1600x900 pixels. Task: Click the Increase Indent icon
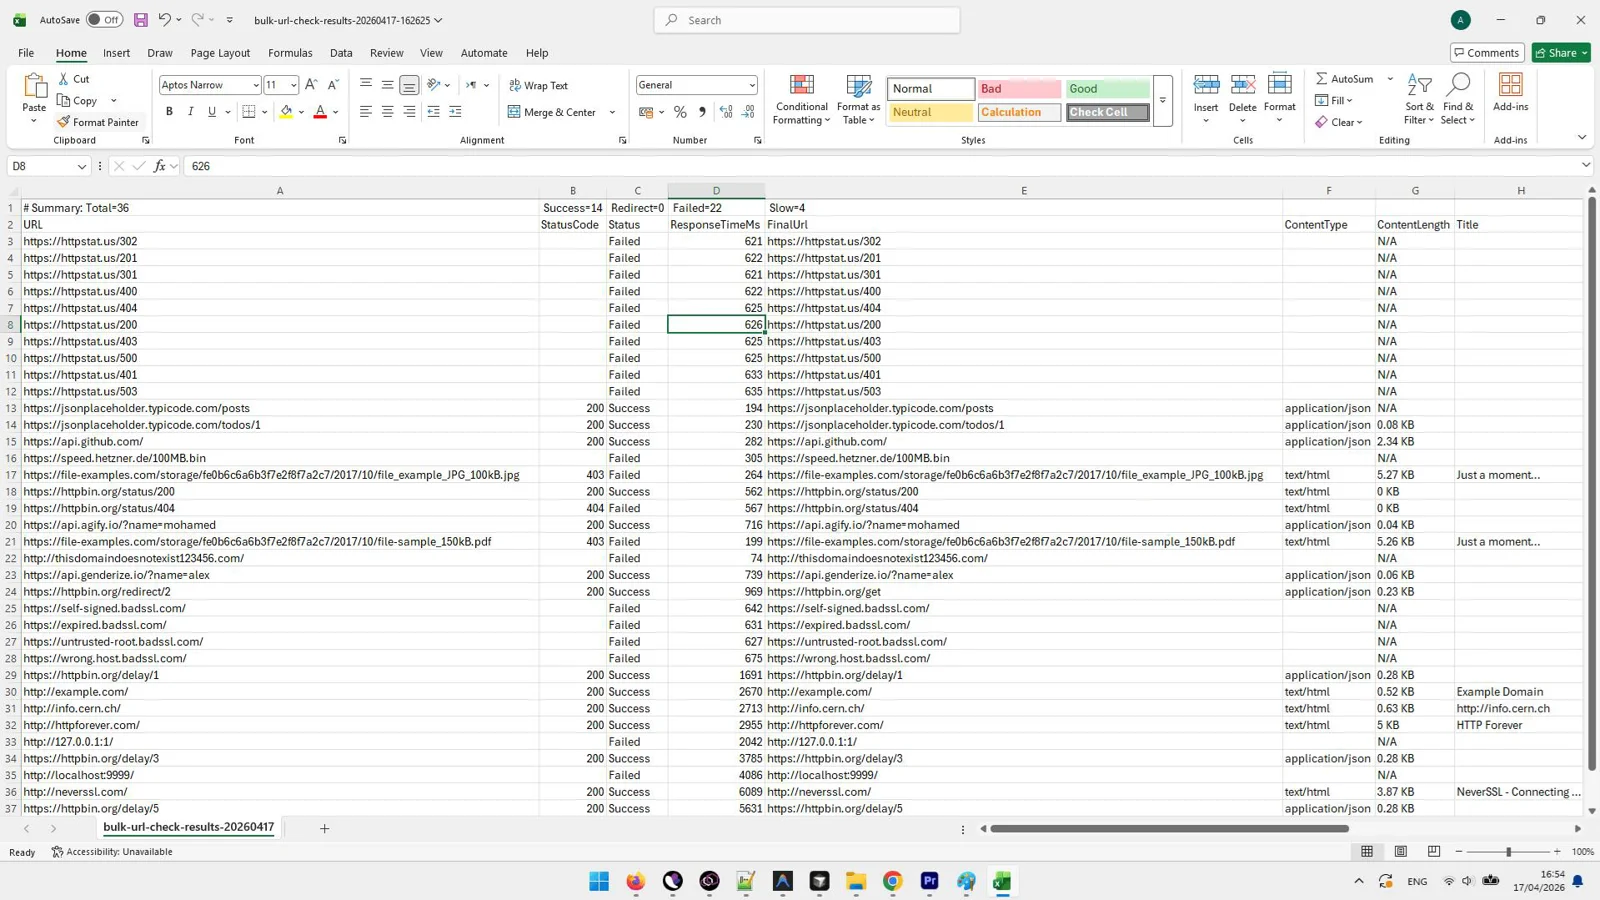pos(455,112)
